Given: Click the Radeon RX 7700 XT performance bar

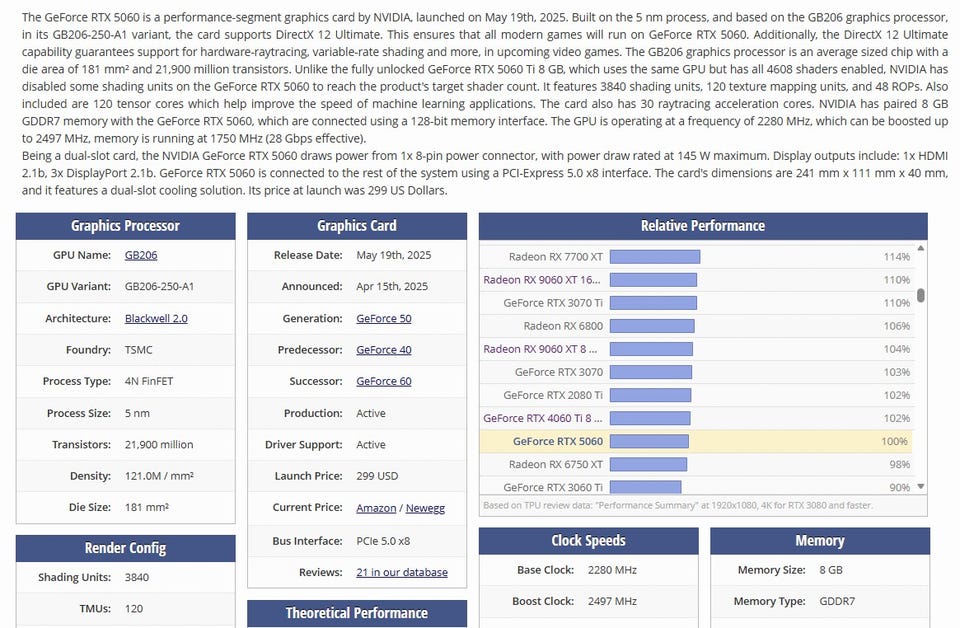Looking at the screenshot, I should pos(655,257).
